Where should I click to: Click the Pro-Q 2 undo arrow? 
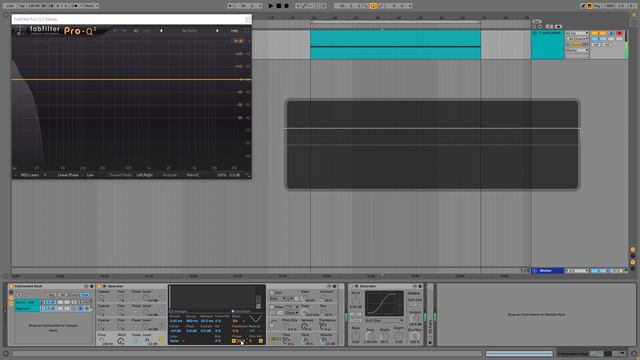(x=116, y=31)
